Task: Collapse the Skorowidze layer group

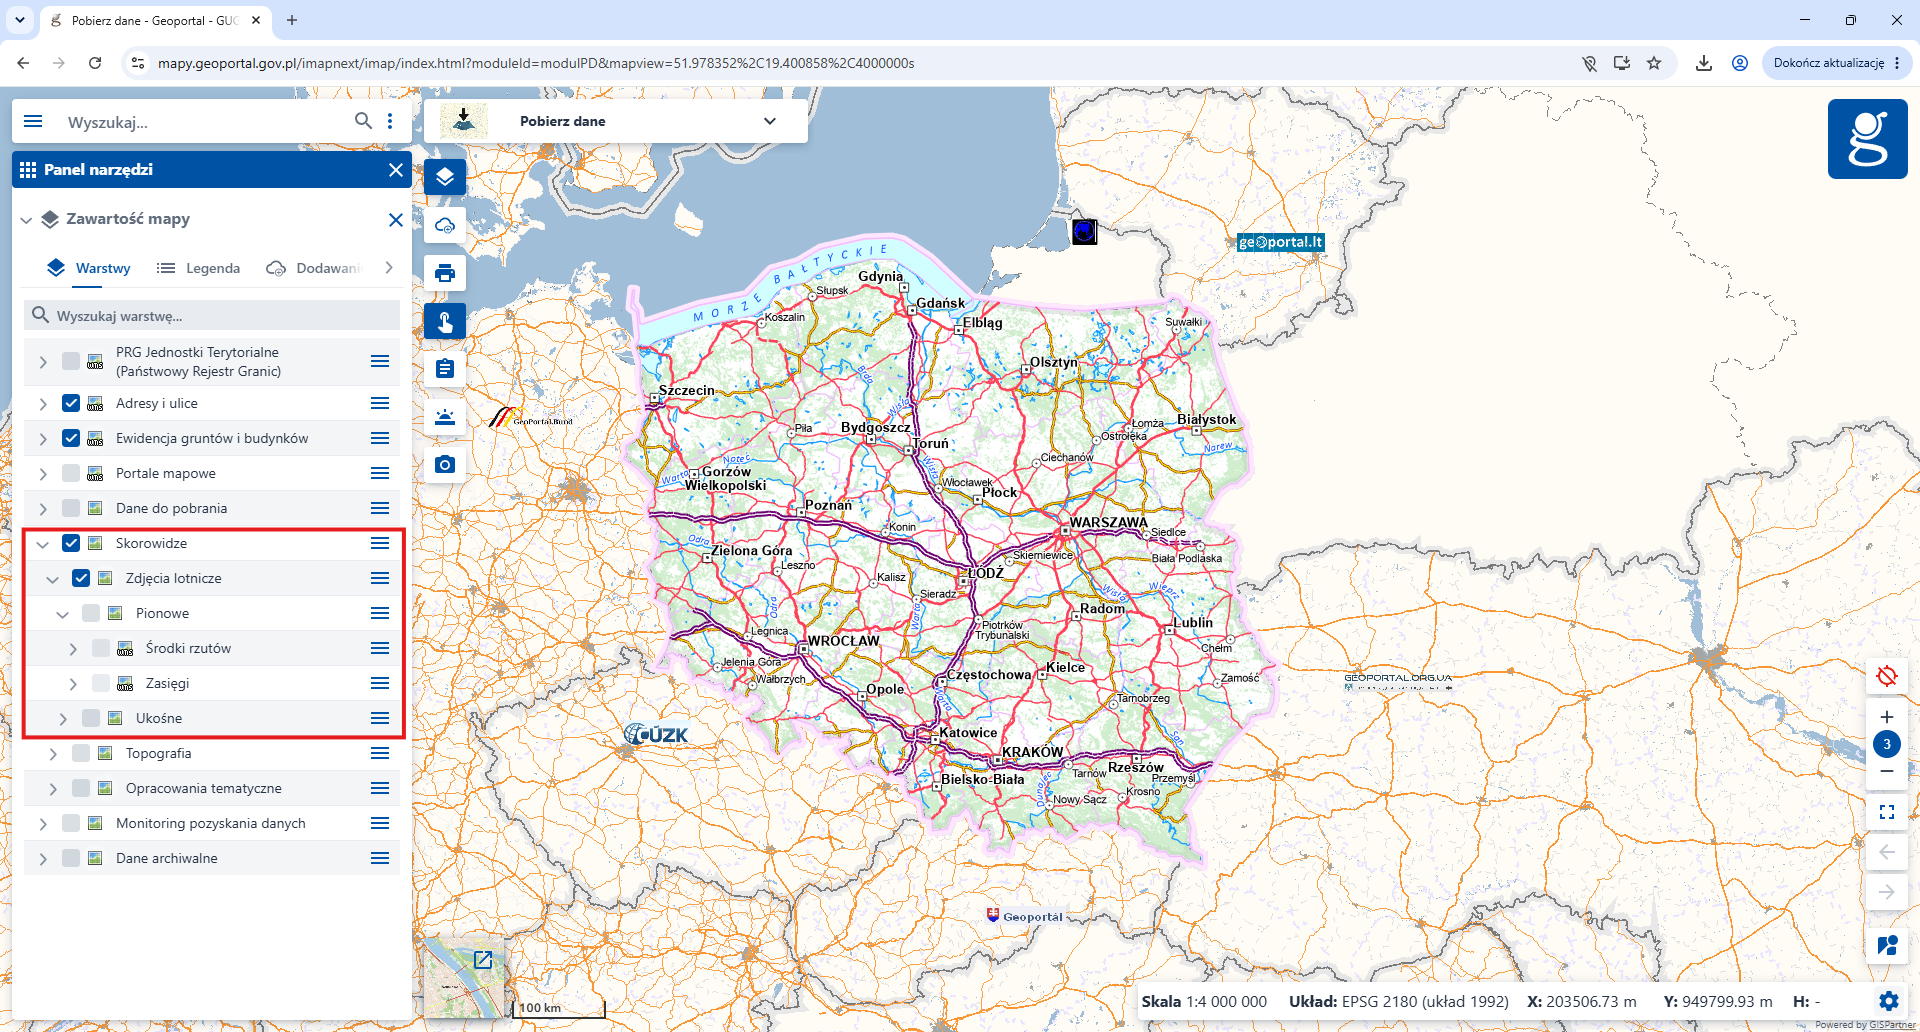Action: (x=43, y=544)
